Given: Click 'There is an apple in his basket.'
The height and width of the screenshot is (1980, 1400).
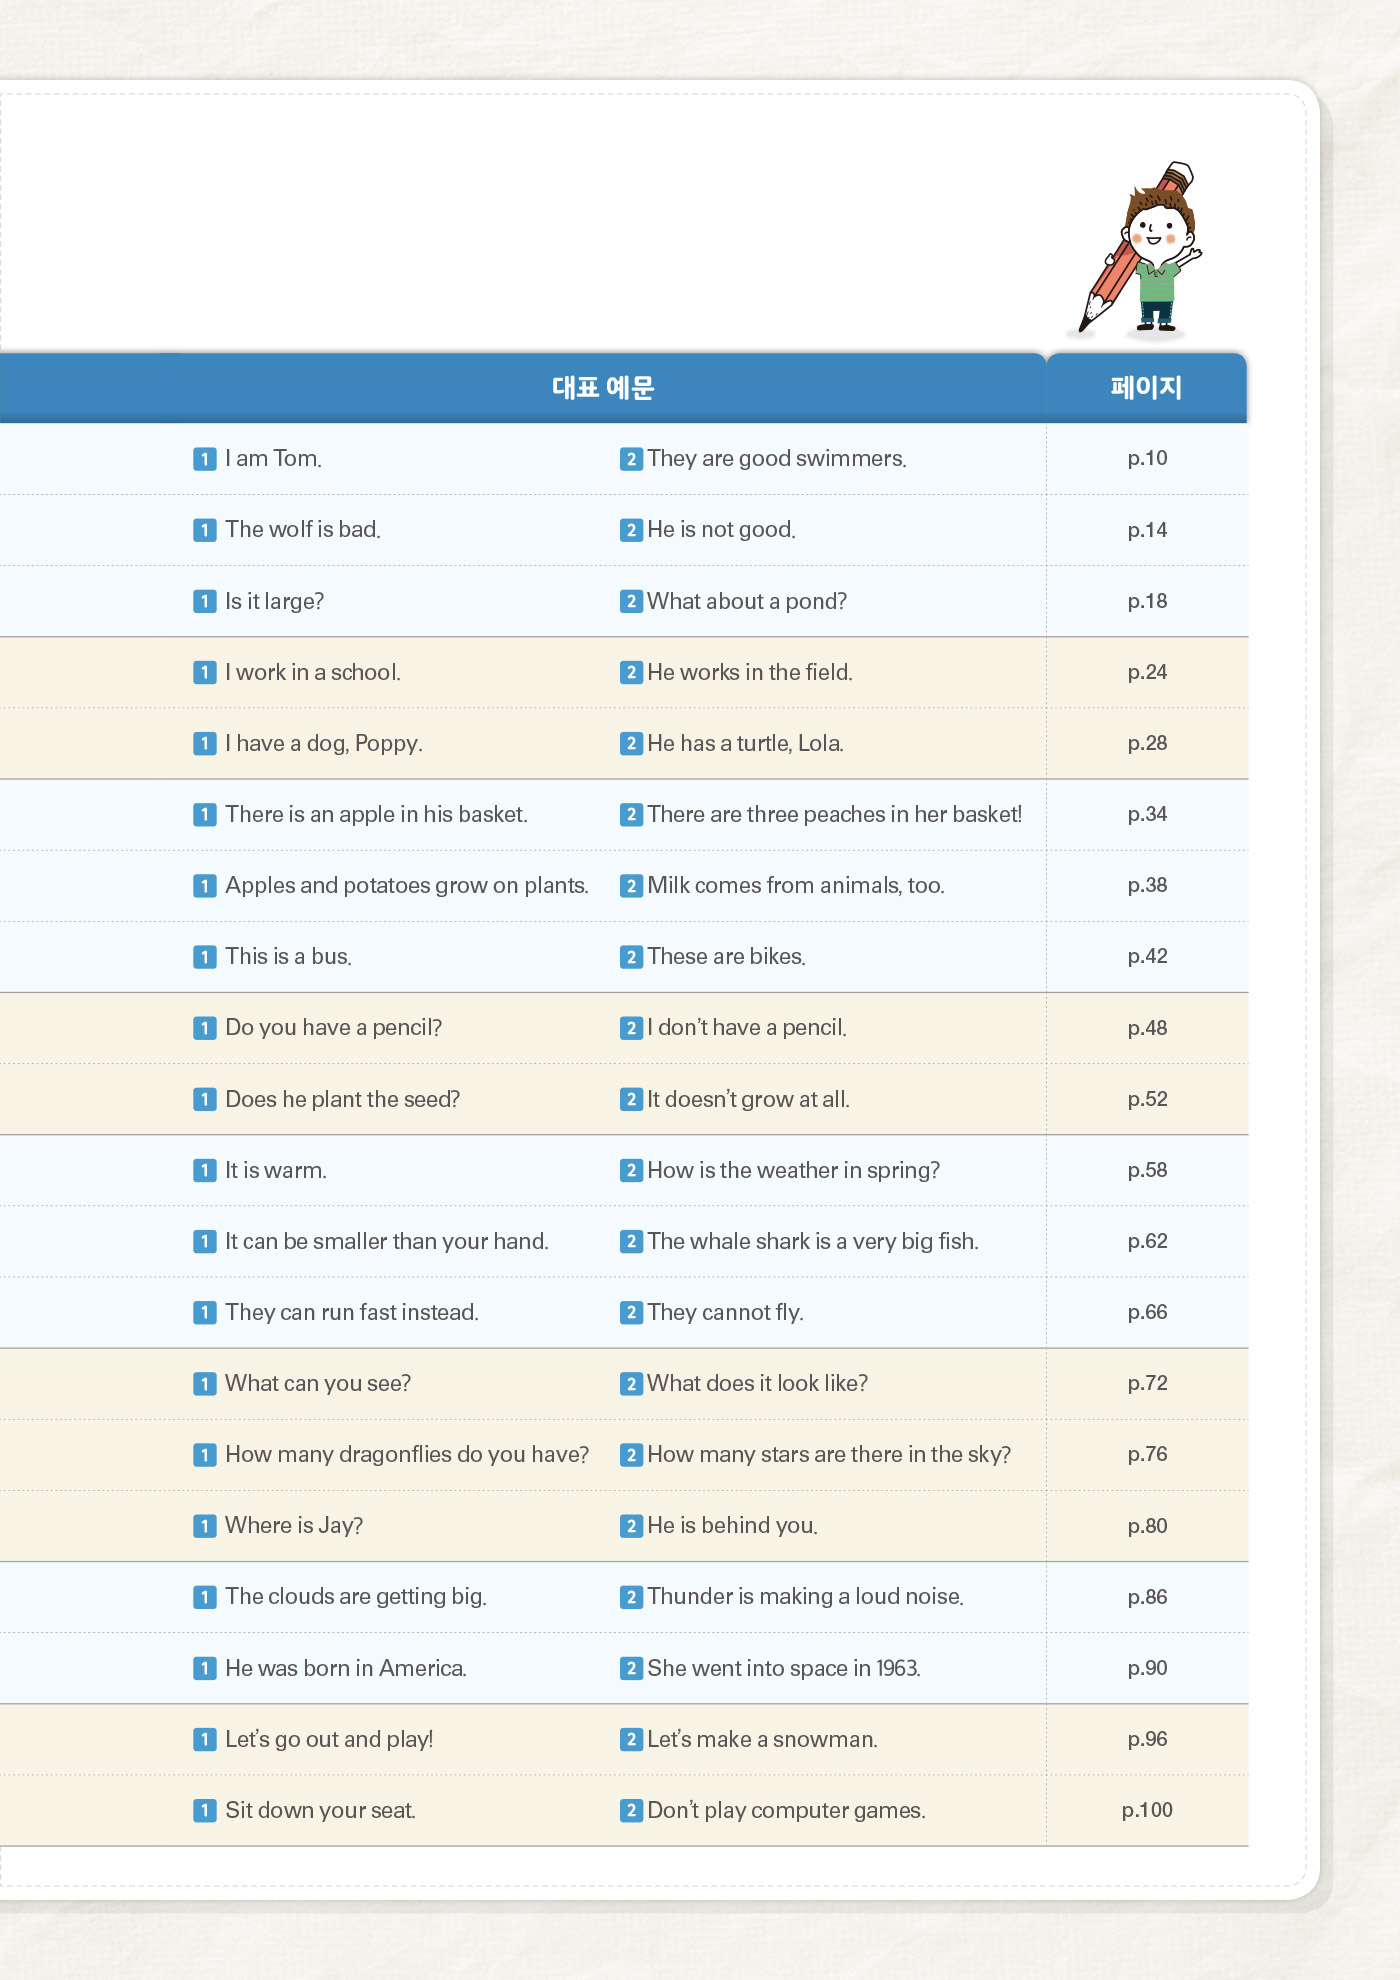Looking at the screenshot, I should coord(376,814).
